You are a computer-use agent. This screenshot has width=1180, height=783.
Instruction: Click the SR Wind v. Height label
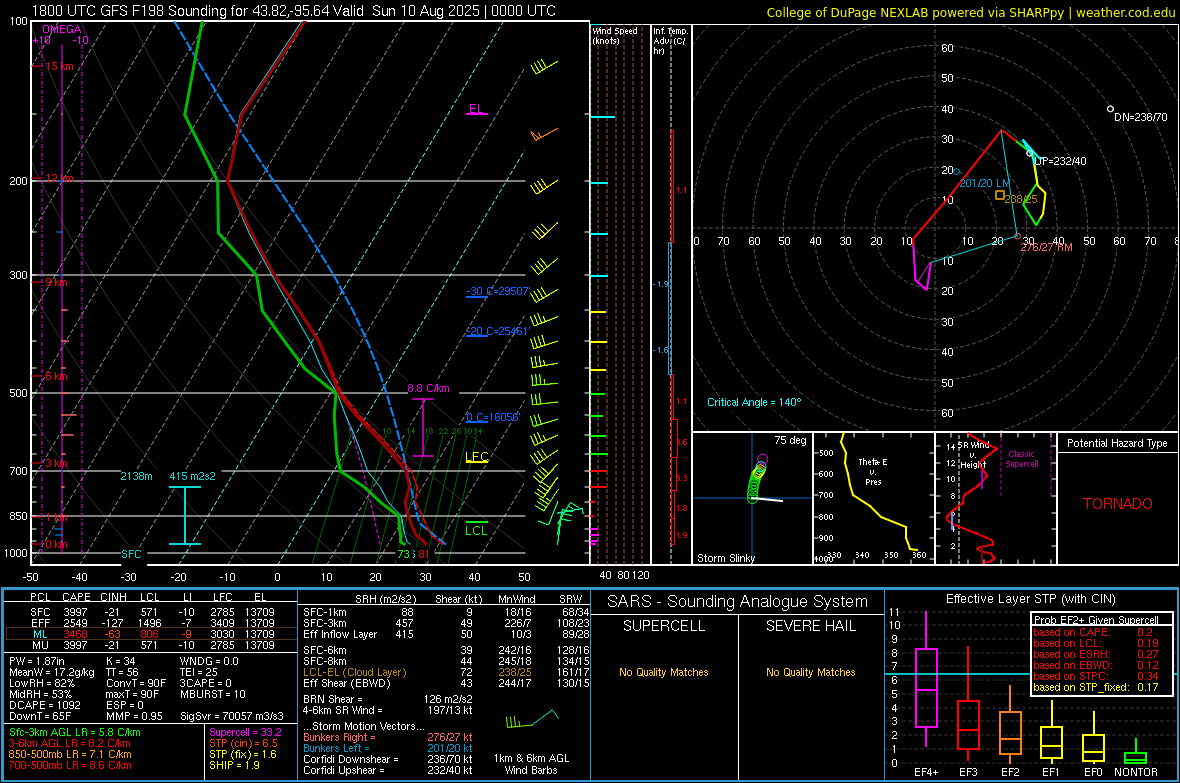[972, 455]
